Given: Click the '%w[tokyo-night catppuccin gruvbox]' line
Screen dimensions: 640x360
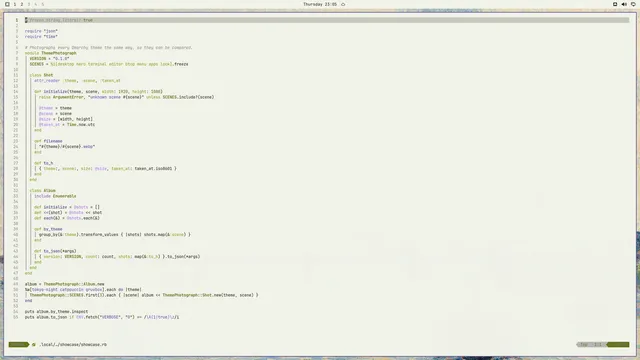Looking at the screenshot, I should click(x=83, y=289).
